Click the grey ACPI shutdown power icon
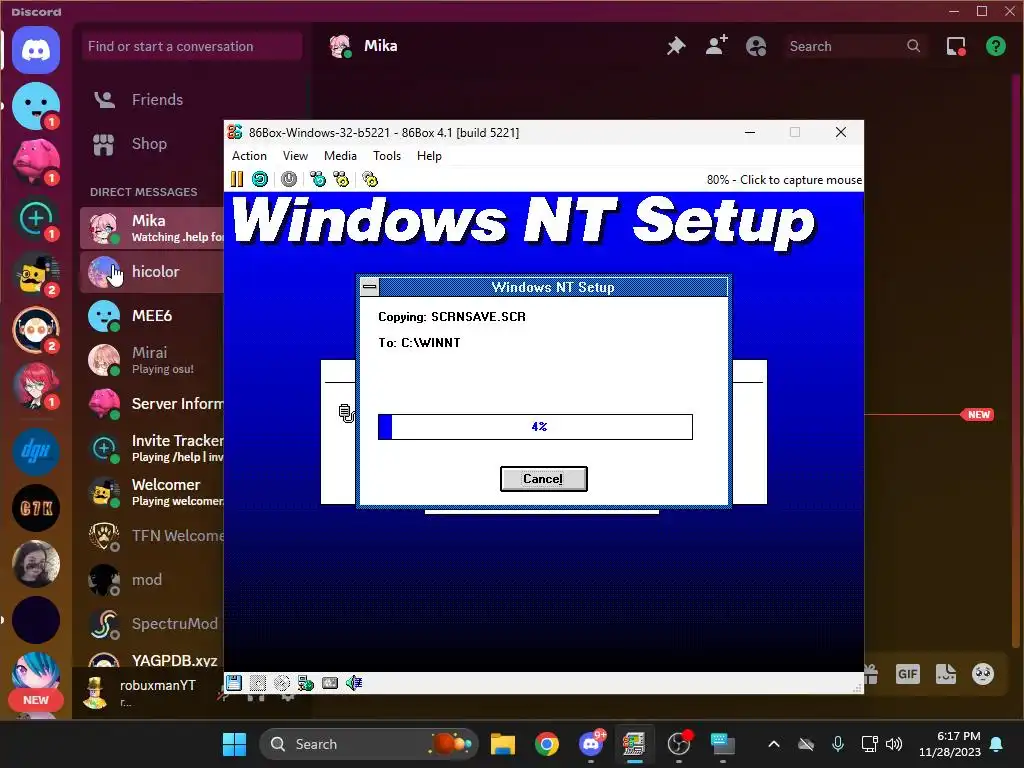The width and height of the screenshot is (1024, 768). (x=289, y=179)
